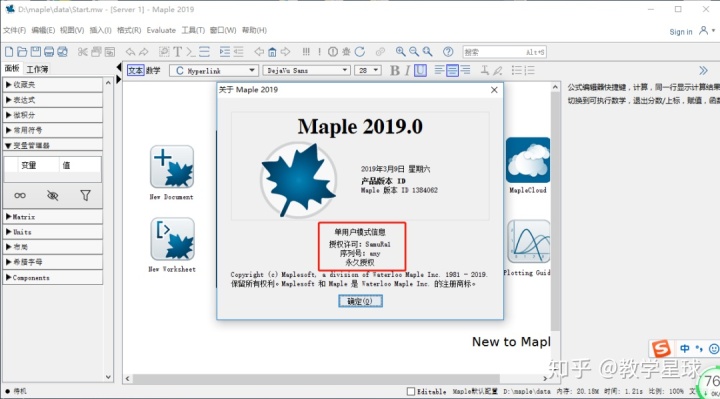Switch to 数学 math mode

tap(153, 70)
